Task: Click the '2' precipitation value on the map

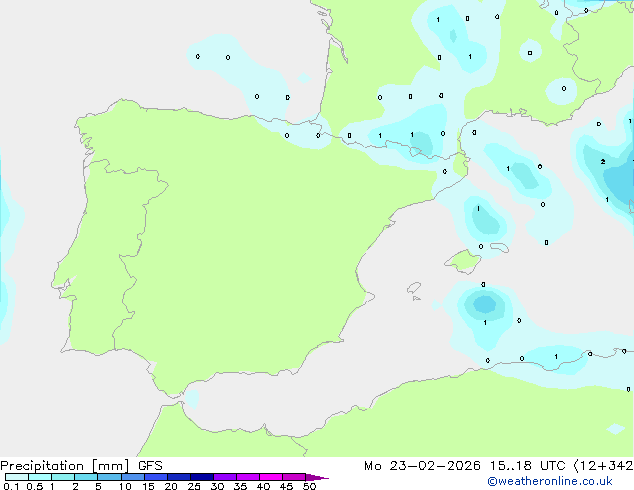Action: (603, 162)
